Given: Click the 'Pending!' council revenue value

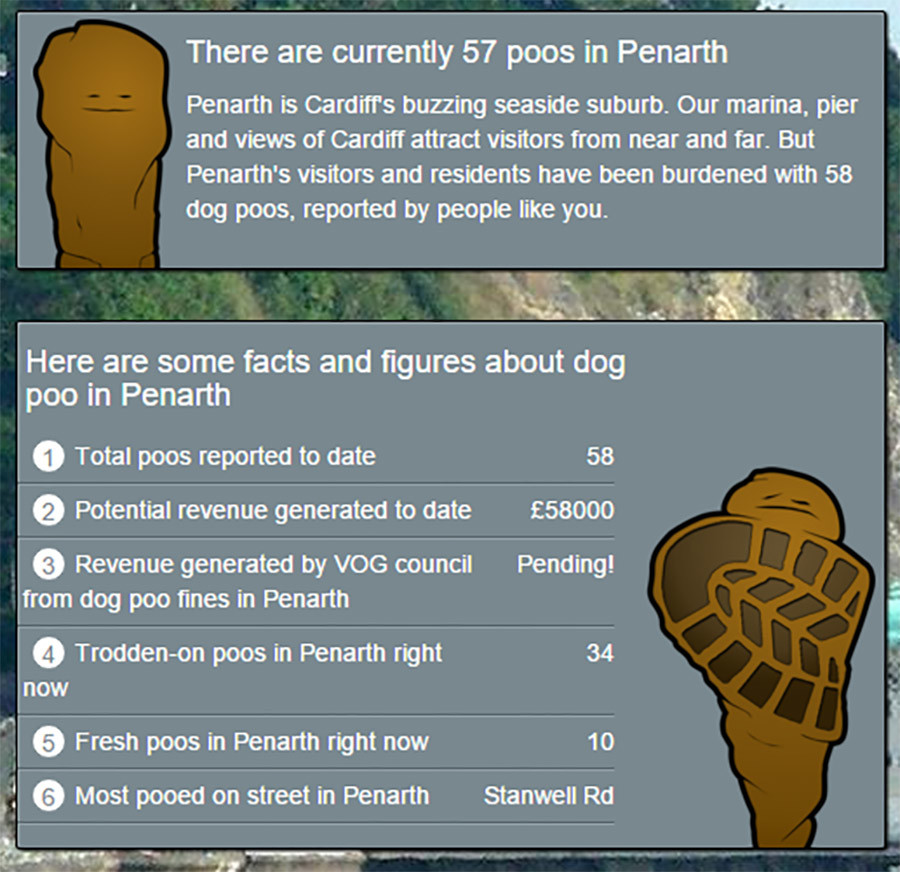Looking at the screenshot, I should click(x=565, y=564).
